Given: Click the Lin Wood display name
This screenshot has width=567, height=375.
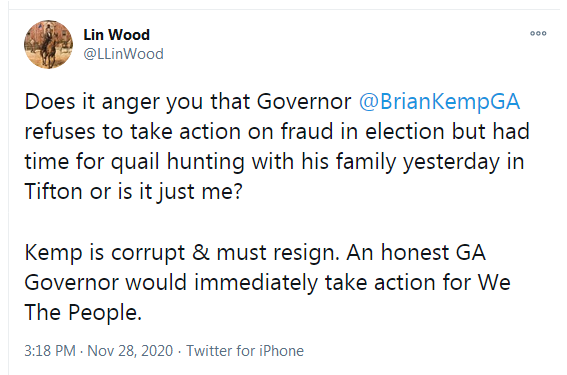Looking at the screenshot, I should click(x=116, y=35).
